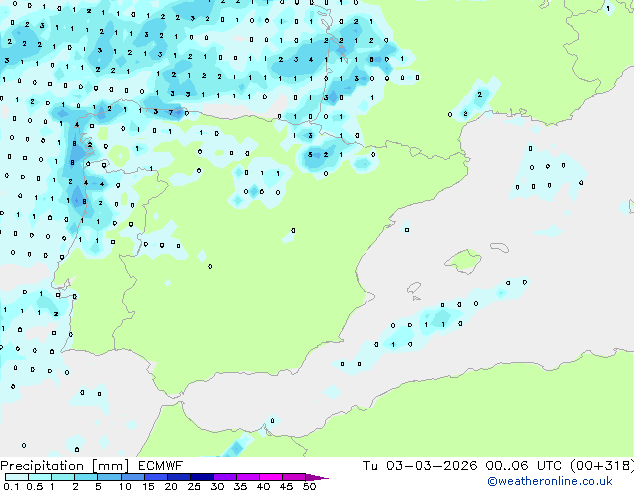
Task: Pick the 10 to 15 mm legend swatch
Action: [133, 477]
